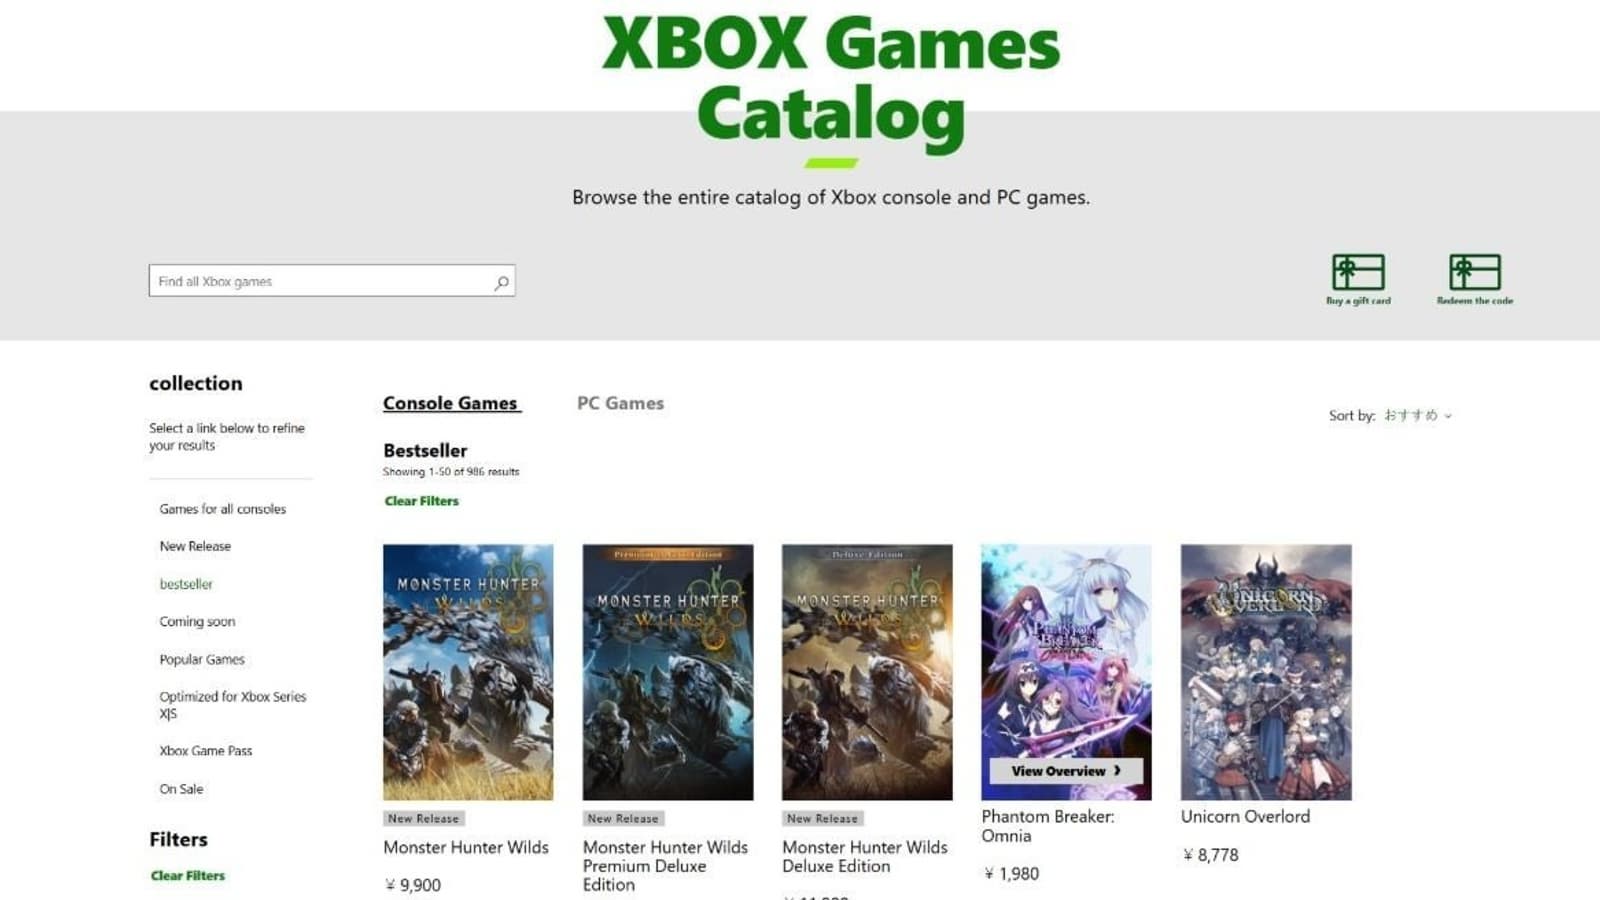Viewport: 1600px width, 900px height.
Task: Select Games for all consoles collection
Action: tap(223, 509)
